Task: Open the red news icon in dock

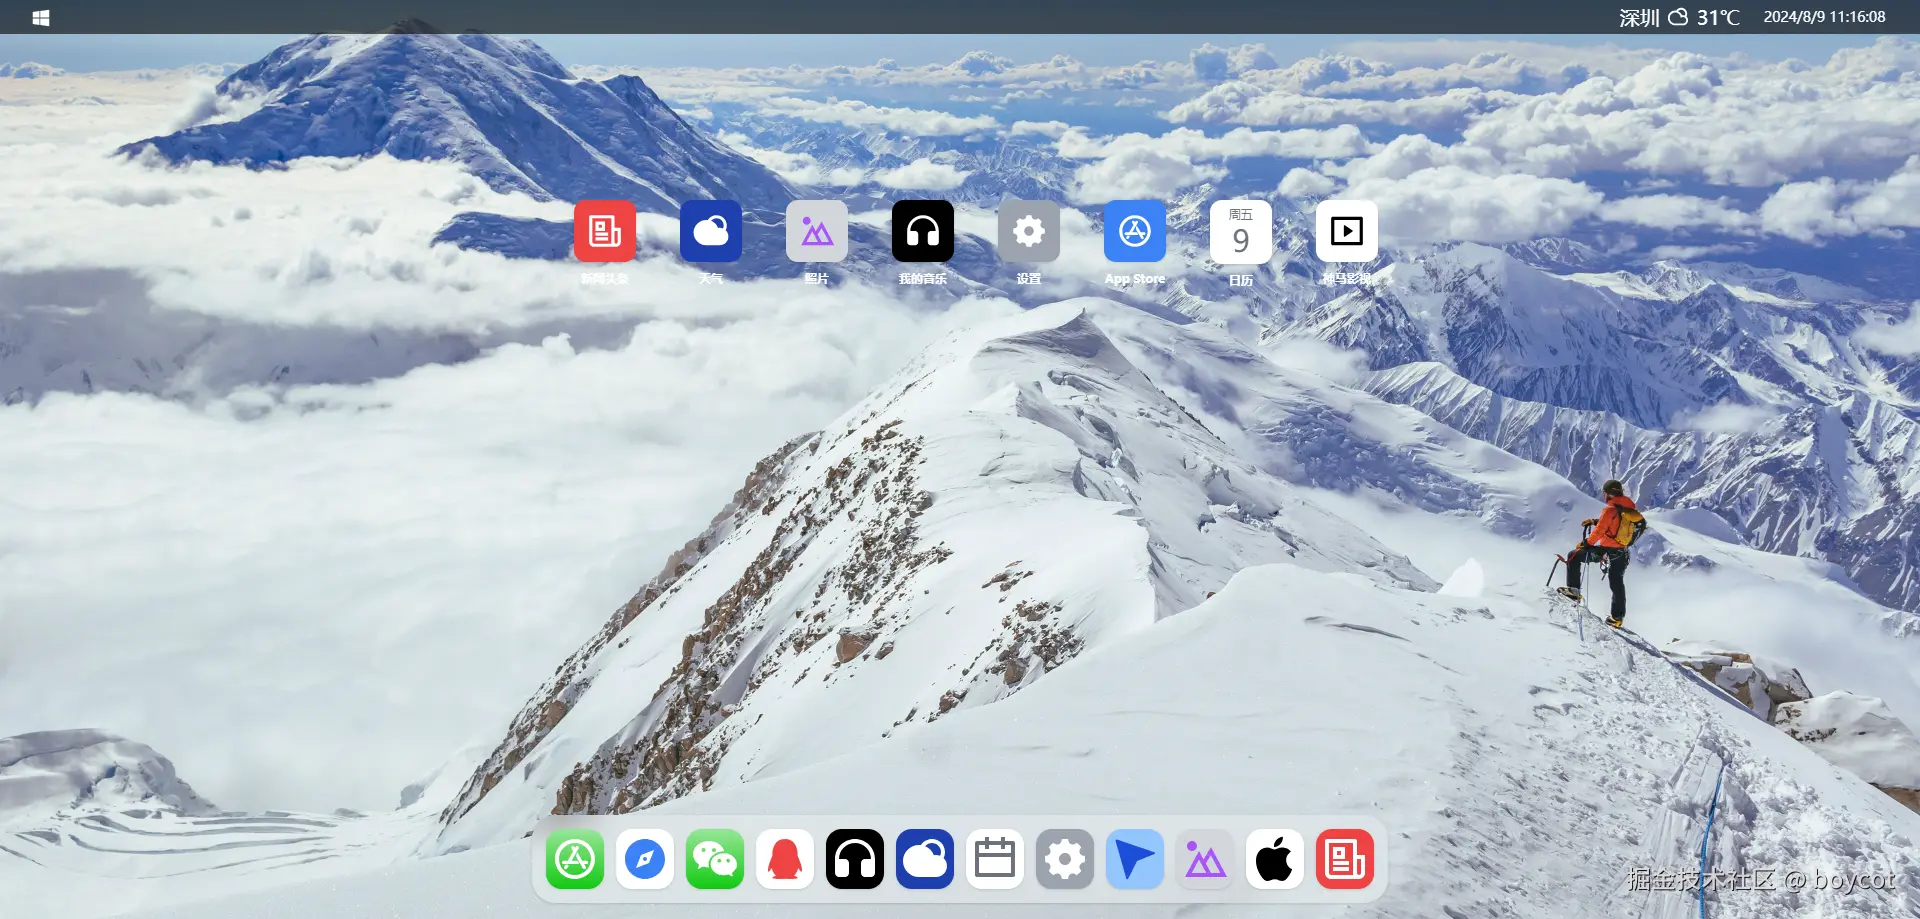Action: coord(1345,859)
